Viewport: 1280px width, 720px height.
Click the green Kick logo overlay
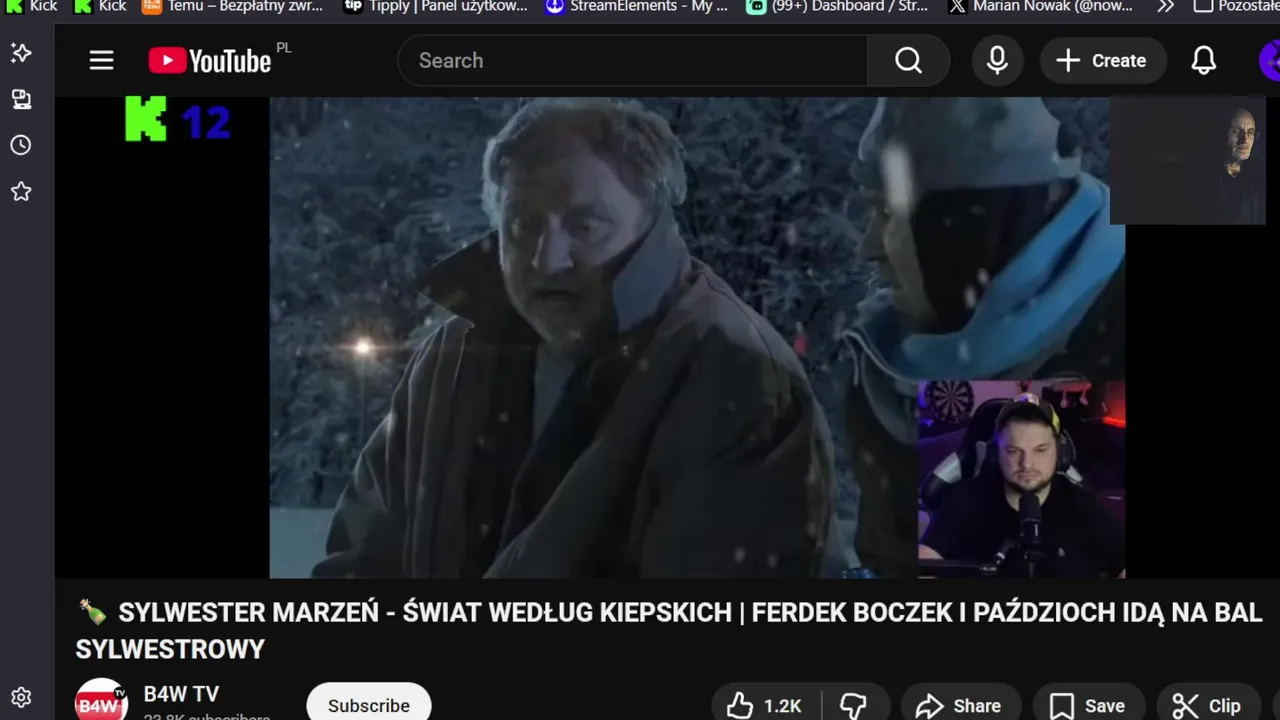point(146,119)
